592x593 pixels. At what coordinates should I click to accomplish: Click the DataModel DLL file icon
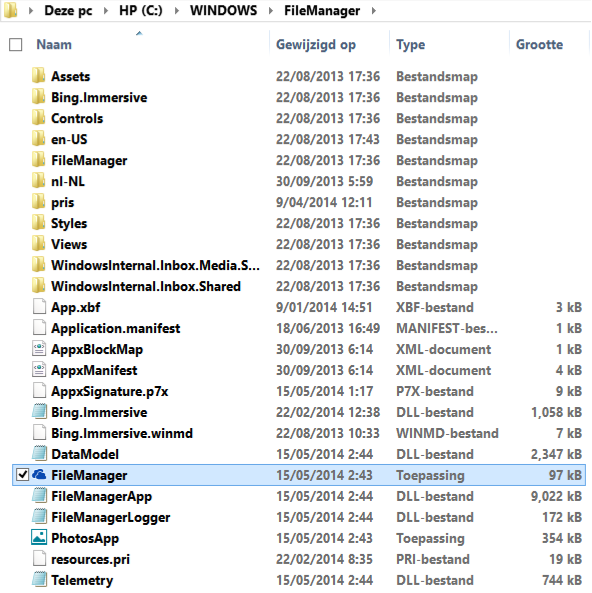coord(39,453)
